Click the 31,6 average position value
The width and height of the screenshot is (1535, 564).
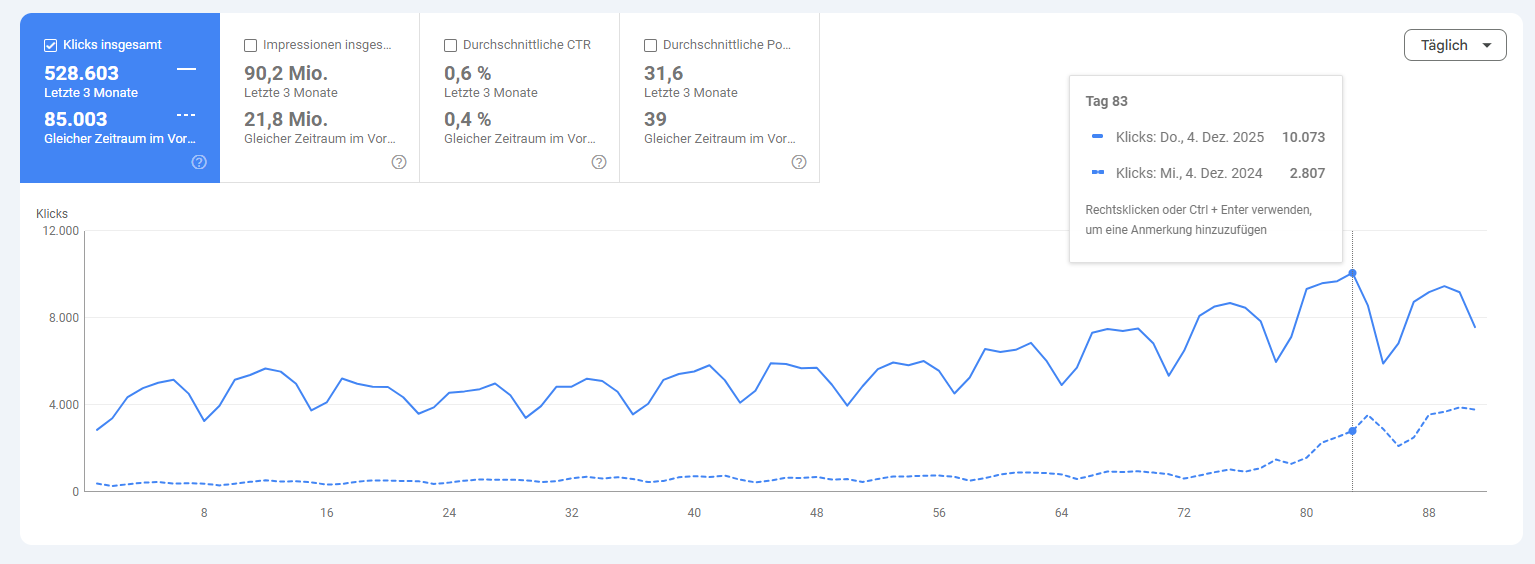[x=663, y=73]
